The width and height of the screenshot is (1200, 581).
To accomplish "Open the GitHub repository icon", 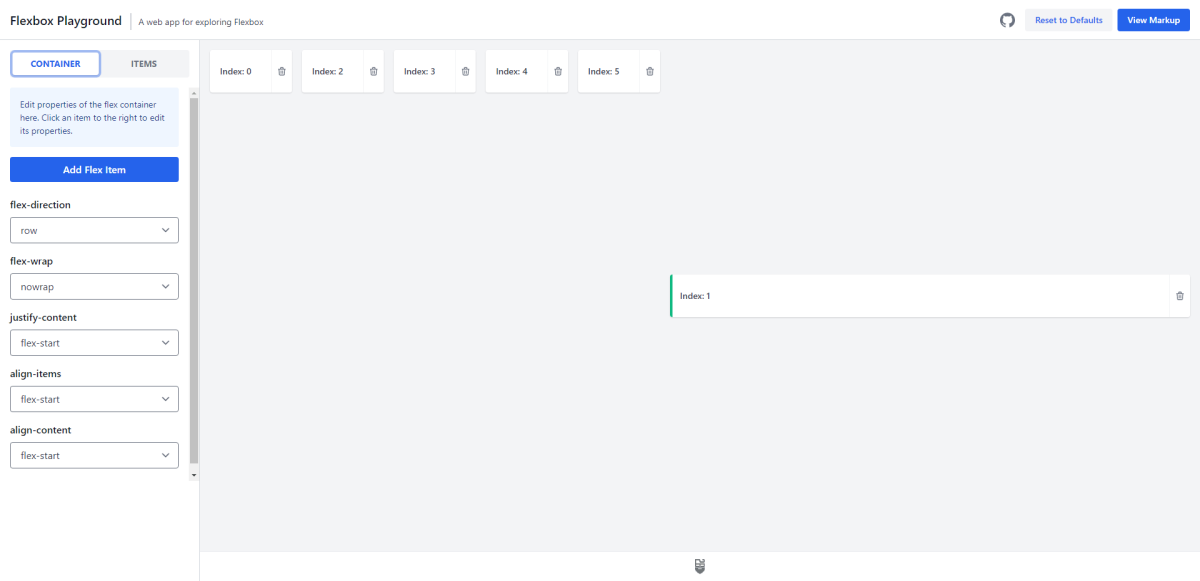I will [x=1007, y=19].
